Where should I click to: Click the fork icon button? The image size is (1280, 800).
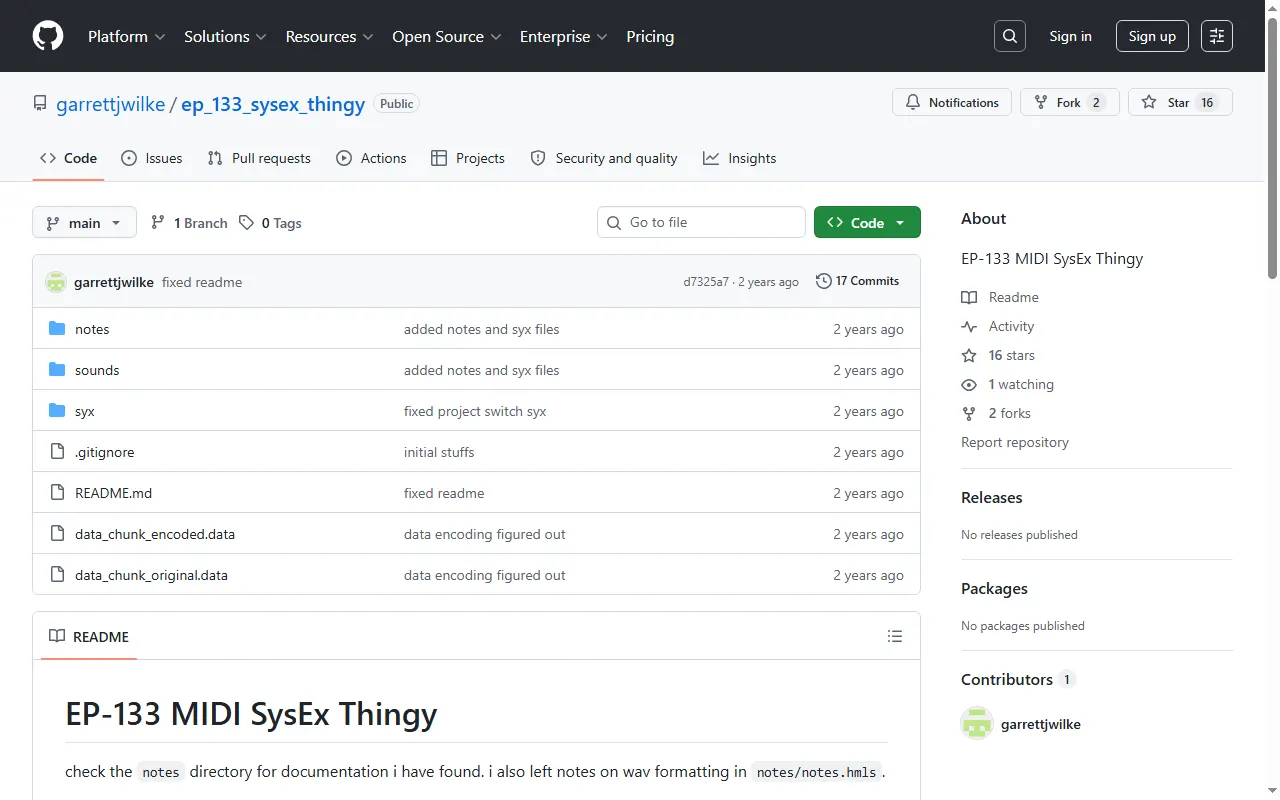click(1041, 102)
